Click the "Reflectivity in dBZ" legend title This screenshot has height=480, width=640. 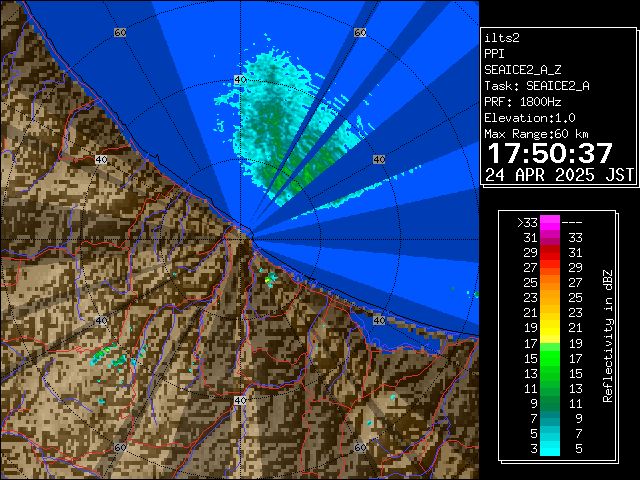(x=608, y=336)
